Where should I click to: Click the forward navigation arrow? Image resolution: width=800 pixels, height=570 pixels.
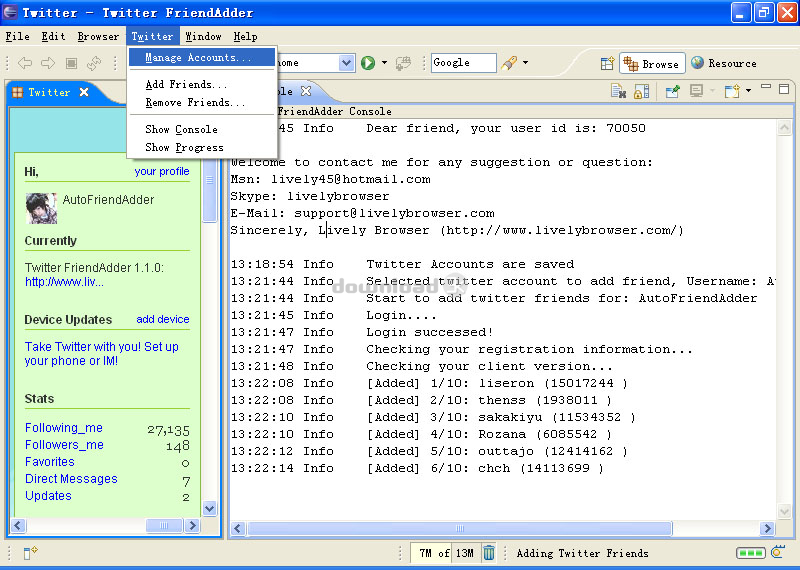tap(48, 63)
